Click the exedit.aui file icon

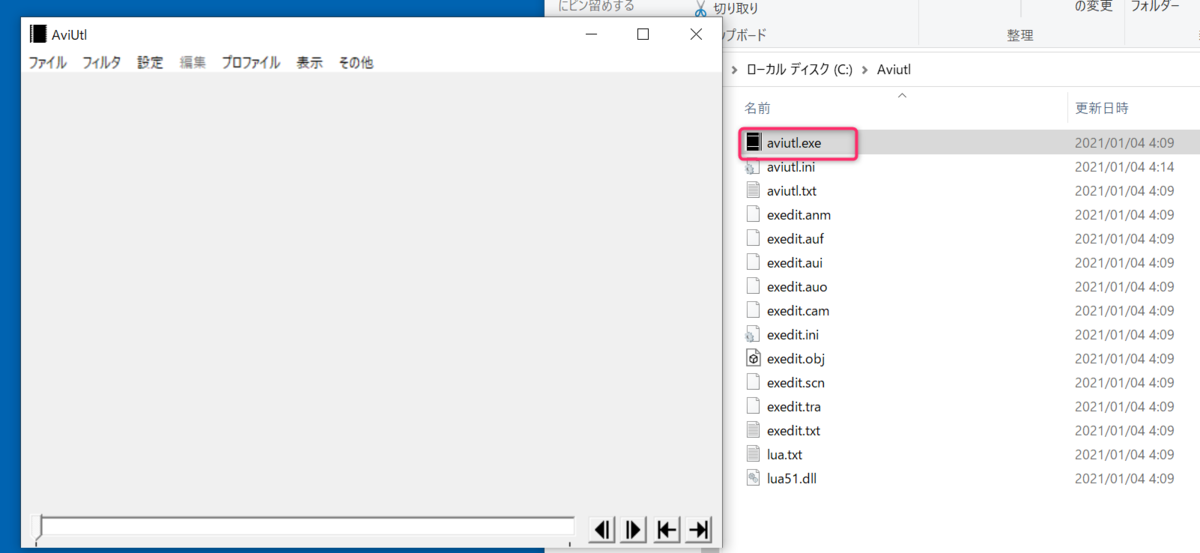(754, 263)
